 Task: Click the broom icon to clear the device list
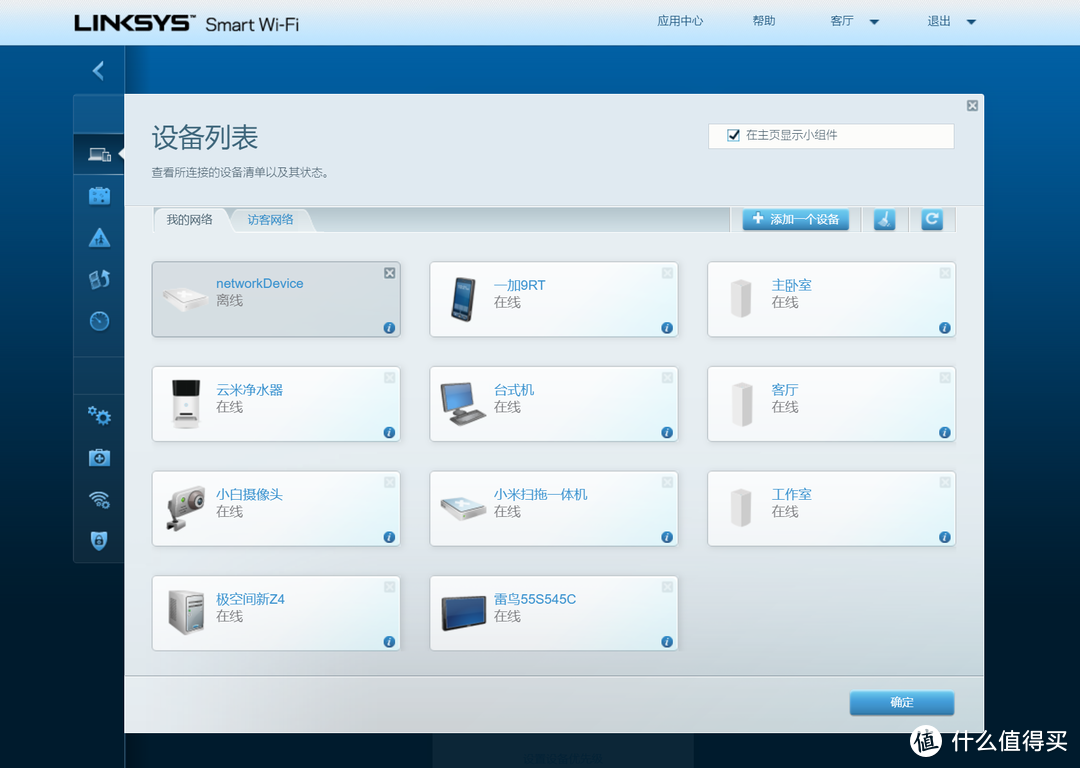point(884,220)
